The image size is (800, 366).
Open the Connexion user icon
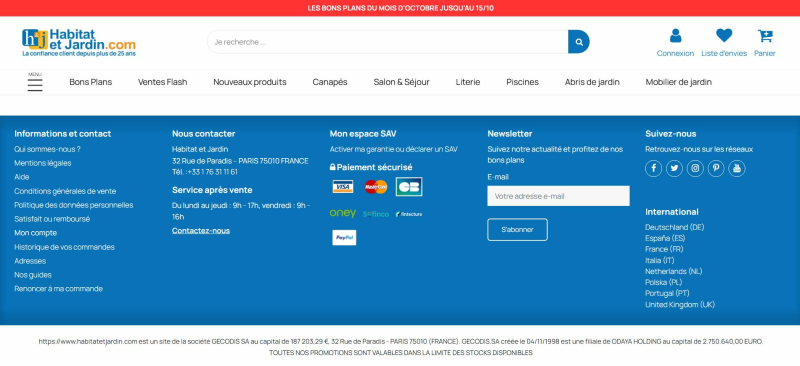tap(675, 36)
